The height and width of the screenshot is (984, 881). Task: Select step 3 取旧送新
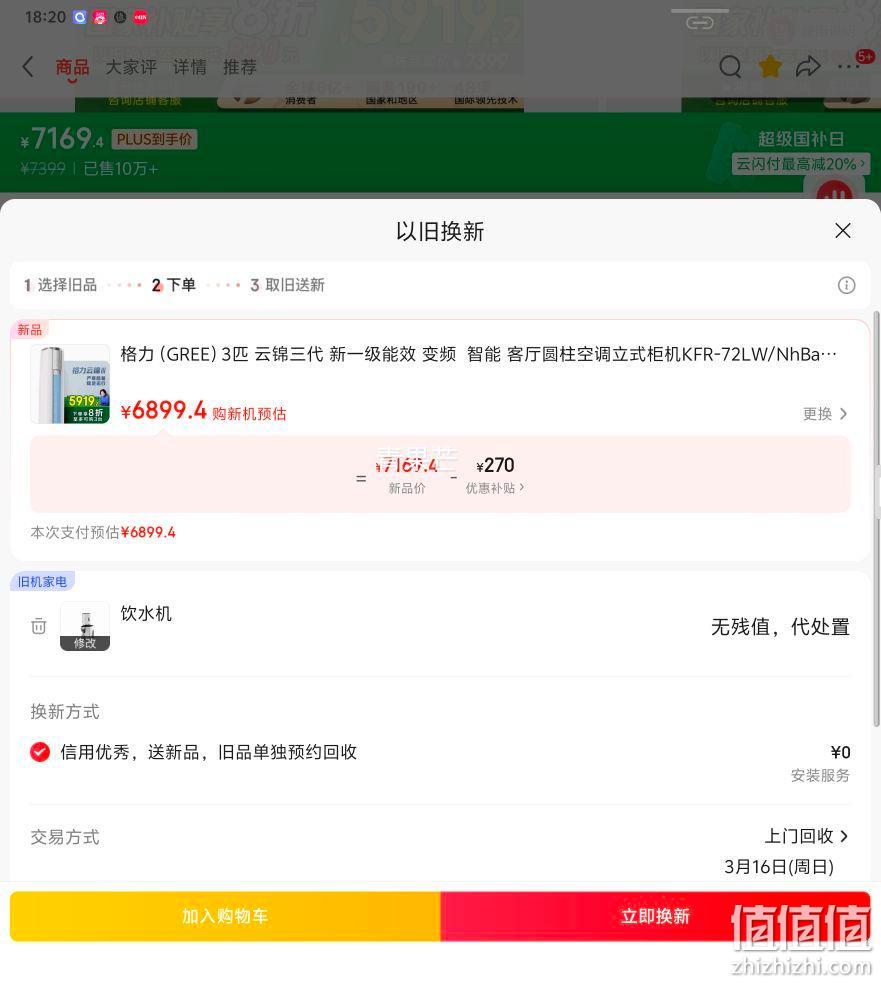click(287, 285)
